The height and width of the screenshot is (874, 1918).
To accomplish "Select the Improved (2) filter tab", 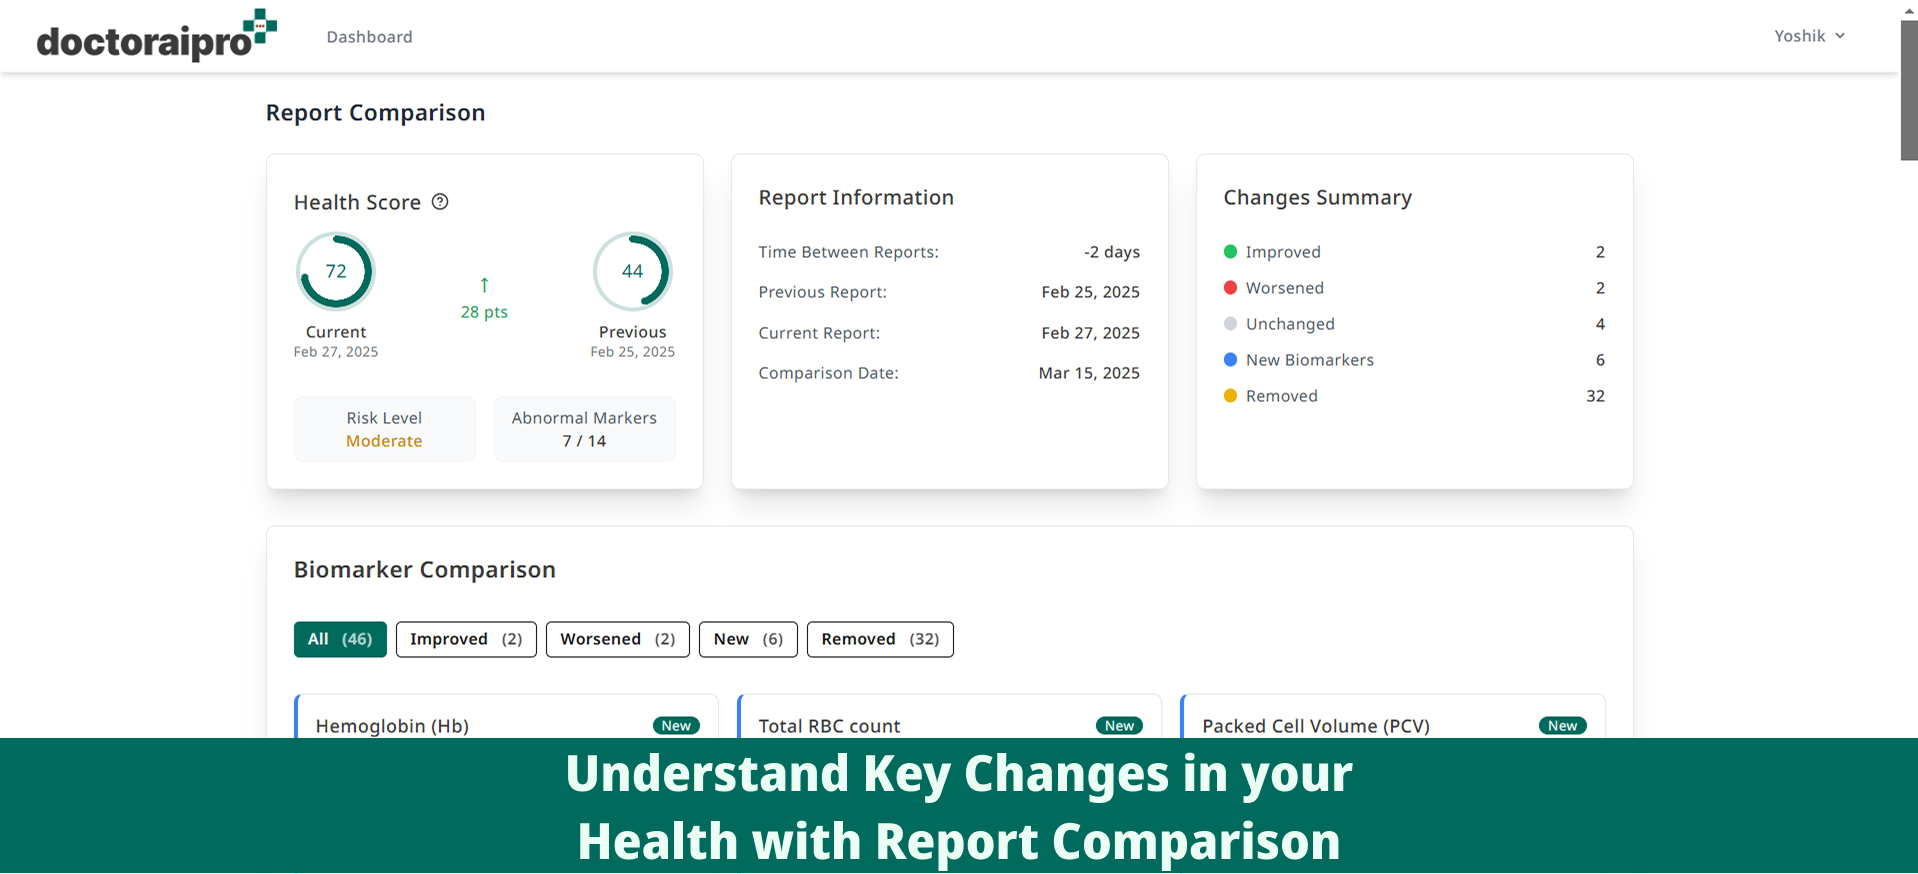I will [x=466, y=639].
